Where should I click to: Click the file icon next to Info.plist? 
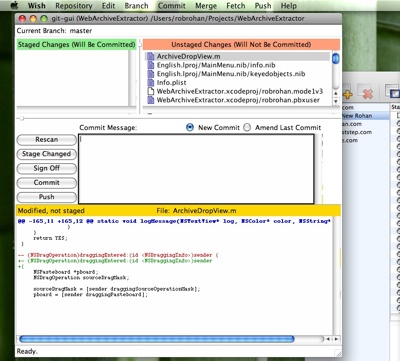[x=151, y=83]
